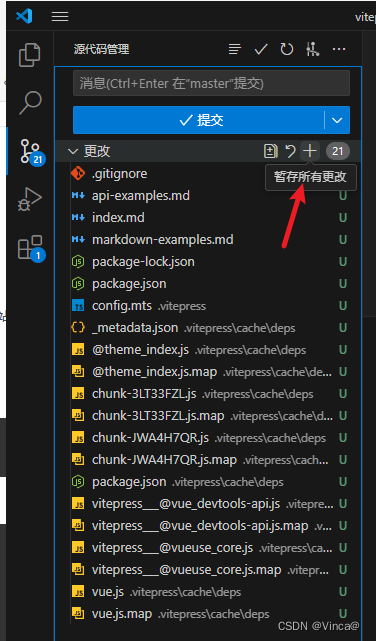Open the Git graph branch icon
Image resolution: width=376 pixels, height=641 pixels.
tap(313, 49)
